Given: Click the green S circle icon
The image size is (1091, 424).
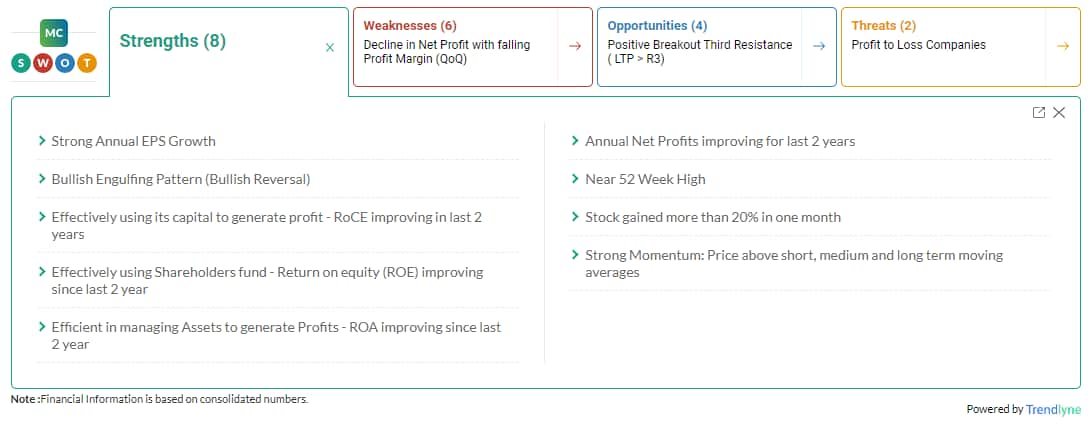Looking at the screenshot, I should tap(21, 64).
